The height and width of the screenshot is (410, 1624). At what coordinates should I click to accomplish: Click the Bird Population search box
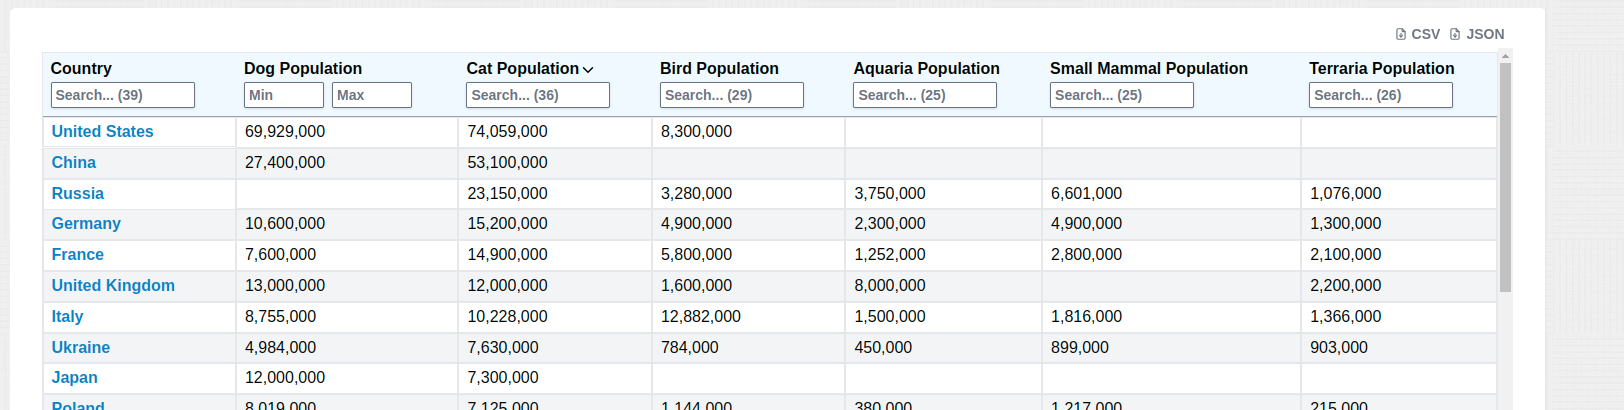tap(732, 95)
